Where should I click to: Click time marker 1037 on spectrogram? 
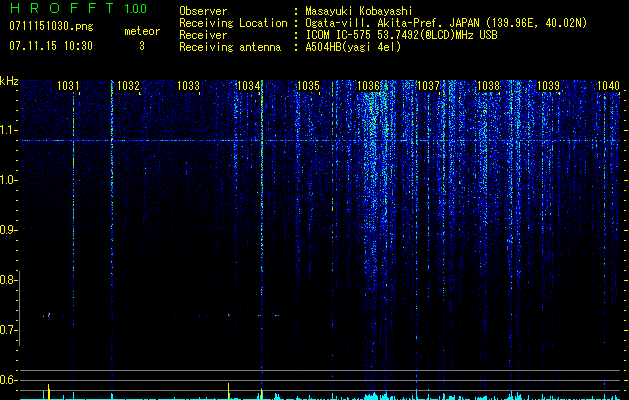428,86
